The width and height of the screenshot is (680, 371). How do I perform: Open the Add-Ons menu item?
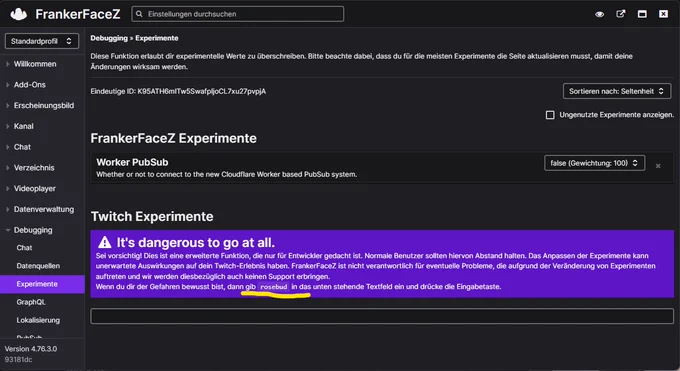29,85
